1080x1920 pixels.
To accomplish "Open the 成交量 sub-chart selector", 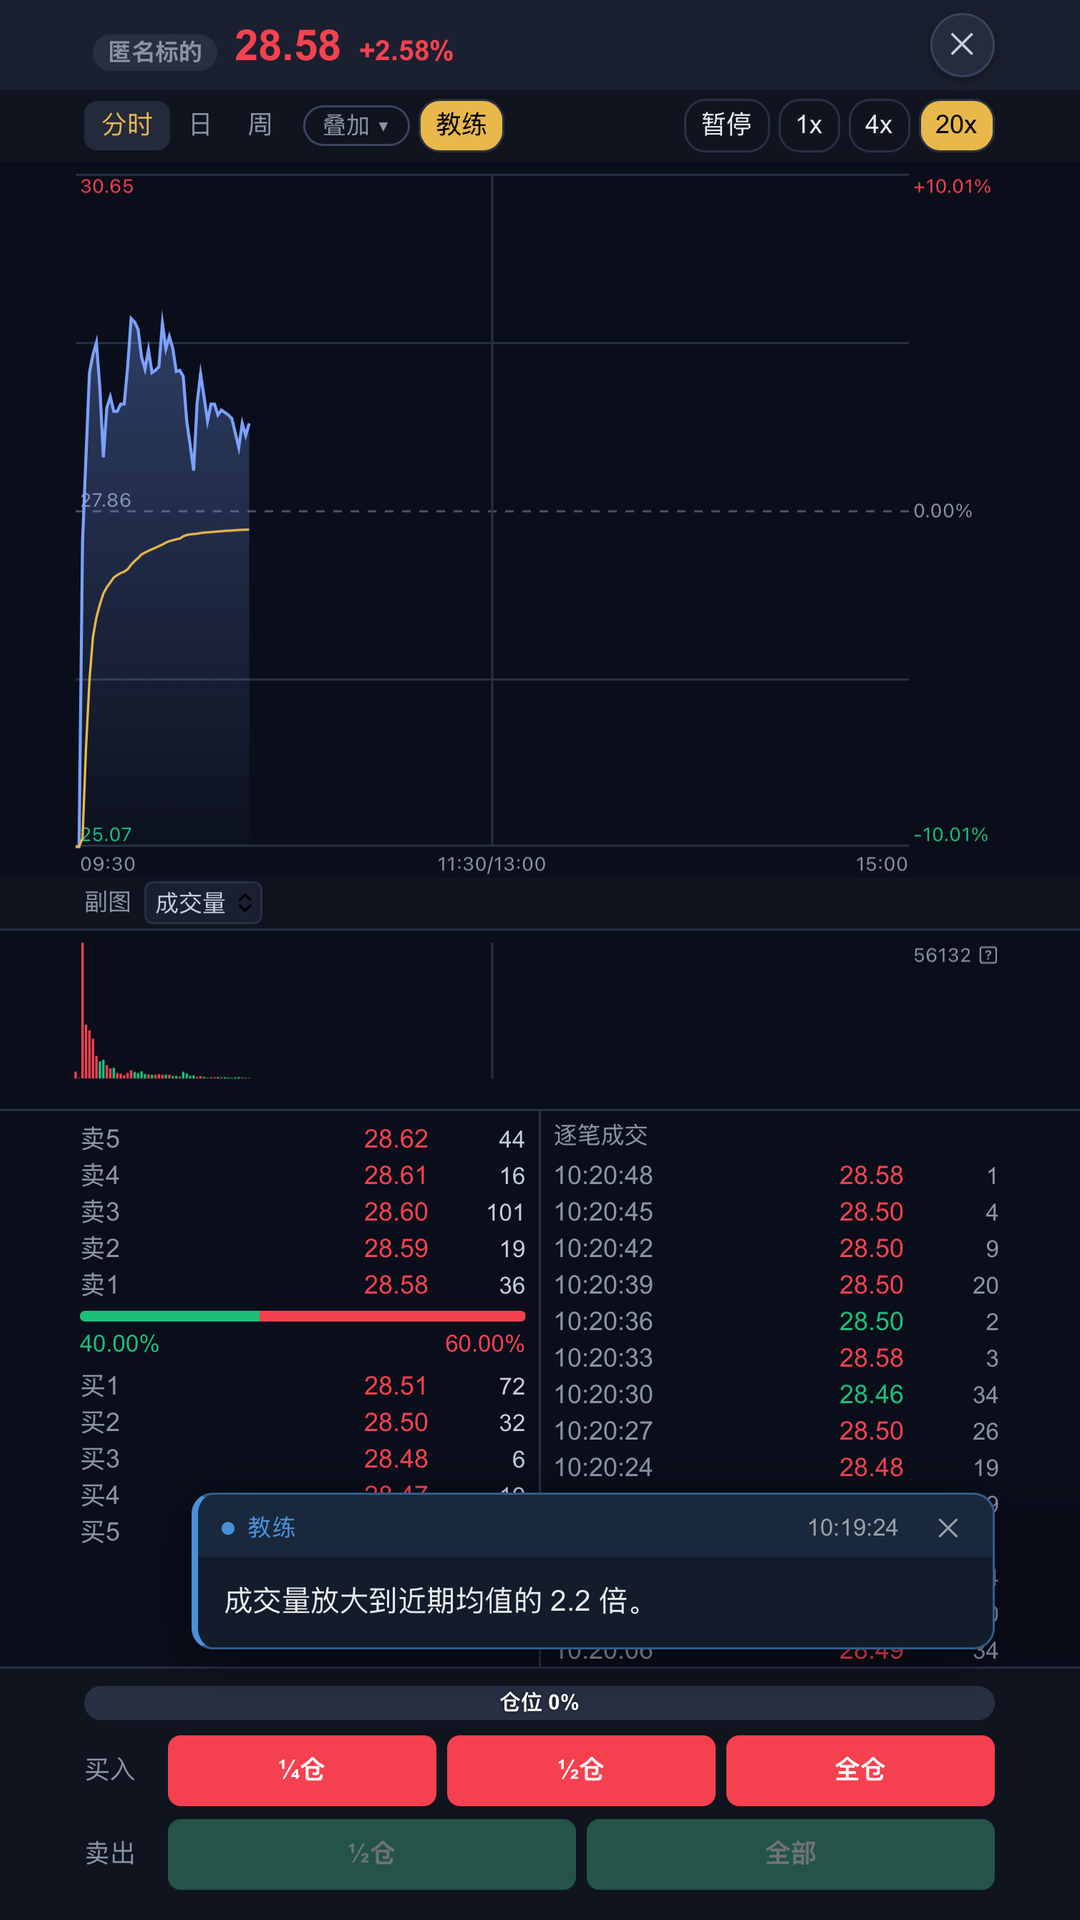I will (203, 903).
